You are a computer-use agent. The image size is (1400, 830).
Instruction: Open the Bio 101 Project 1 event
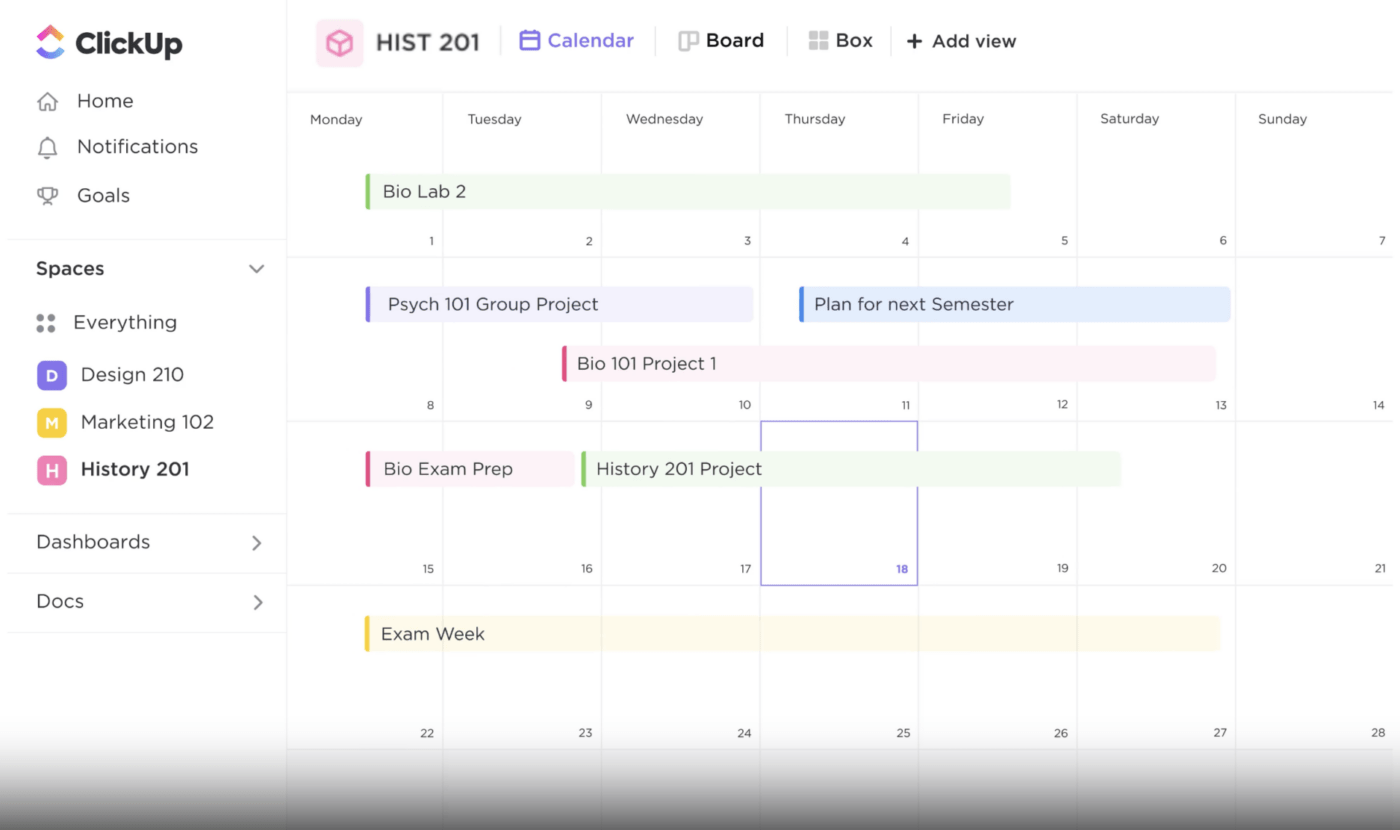coord(889,364)
